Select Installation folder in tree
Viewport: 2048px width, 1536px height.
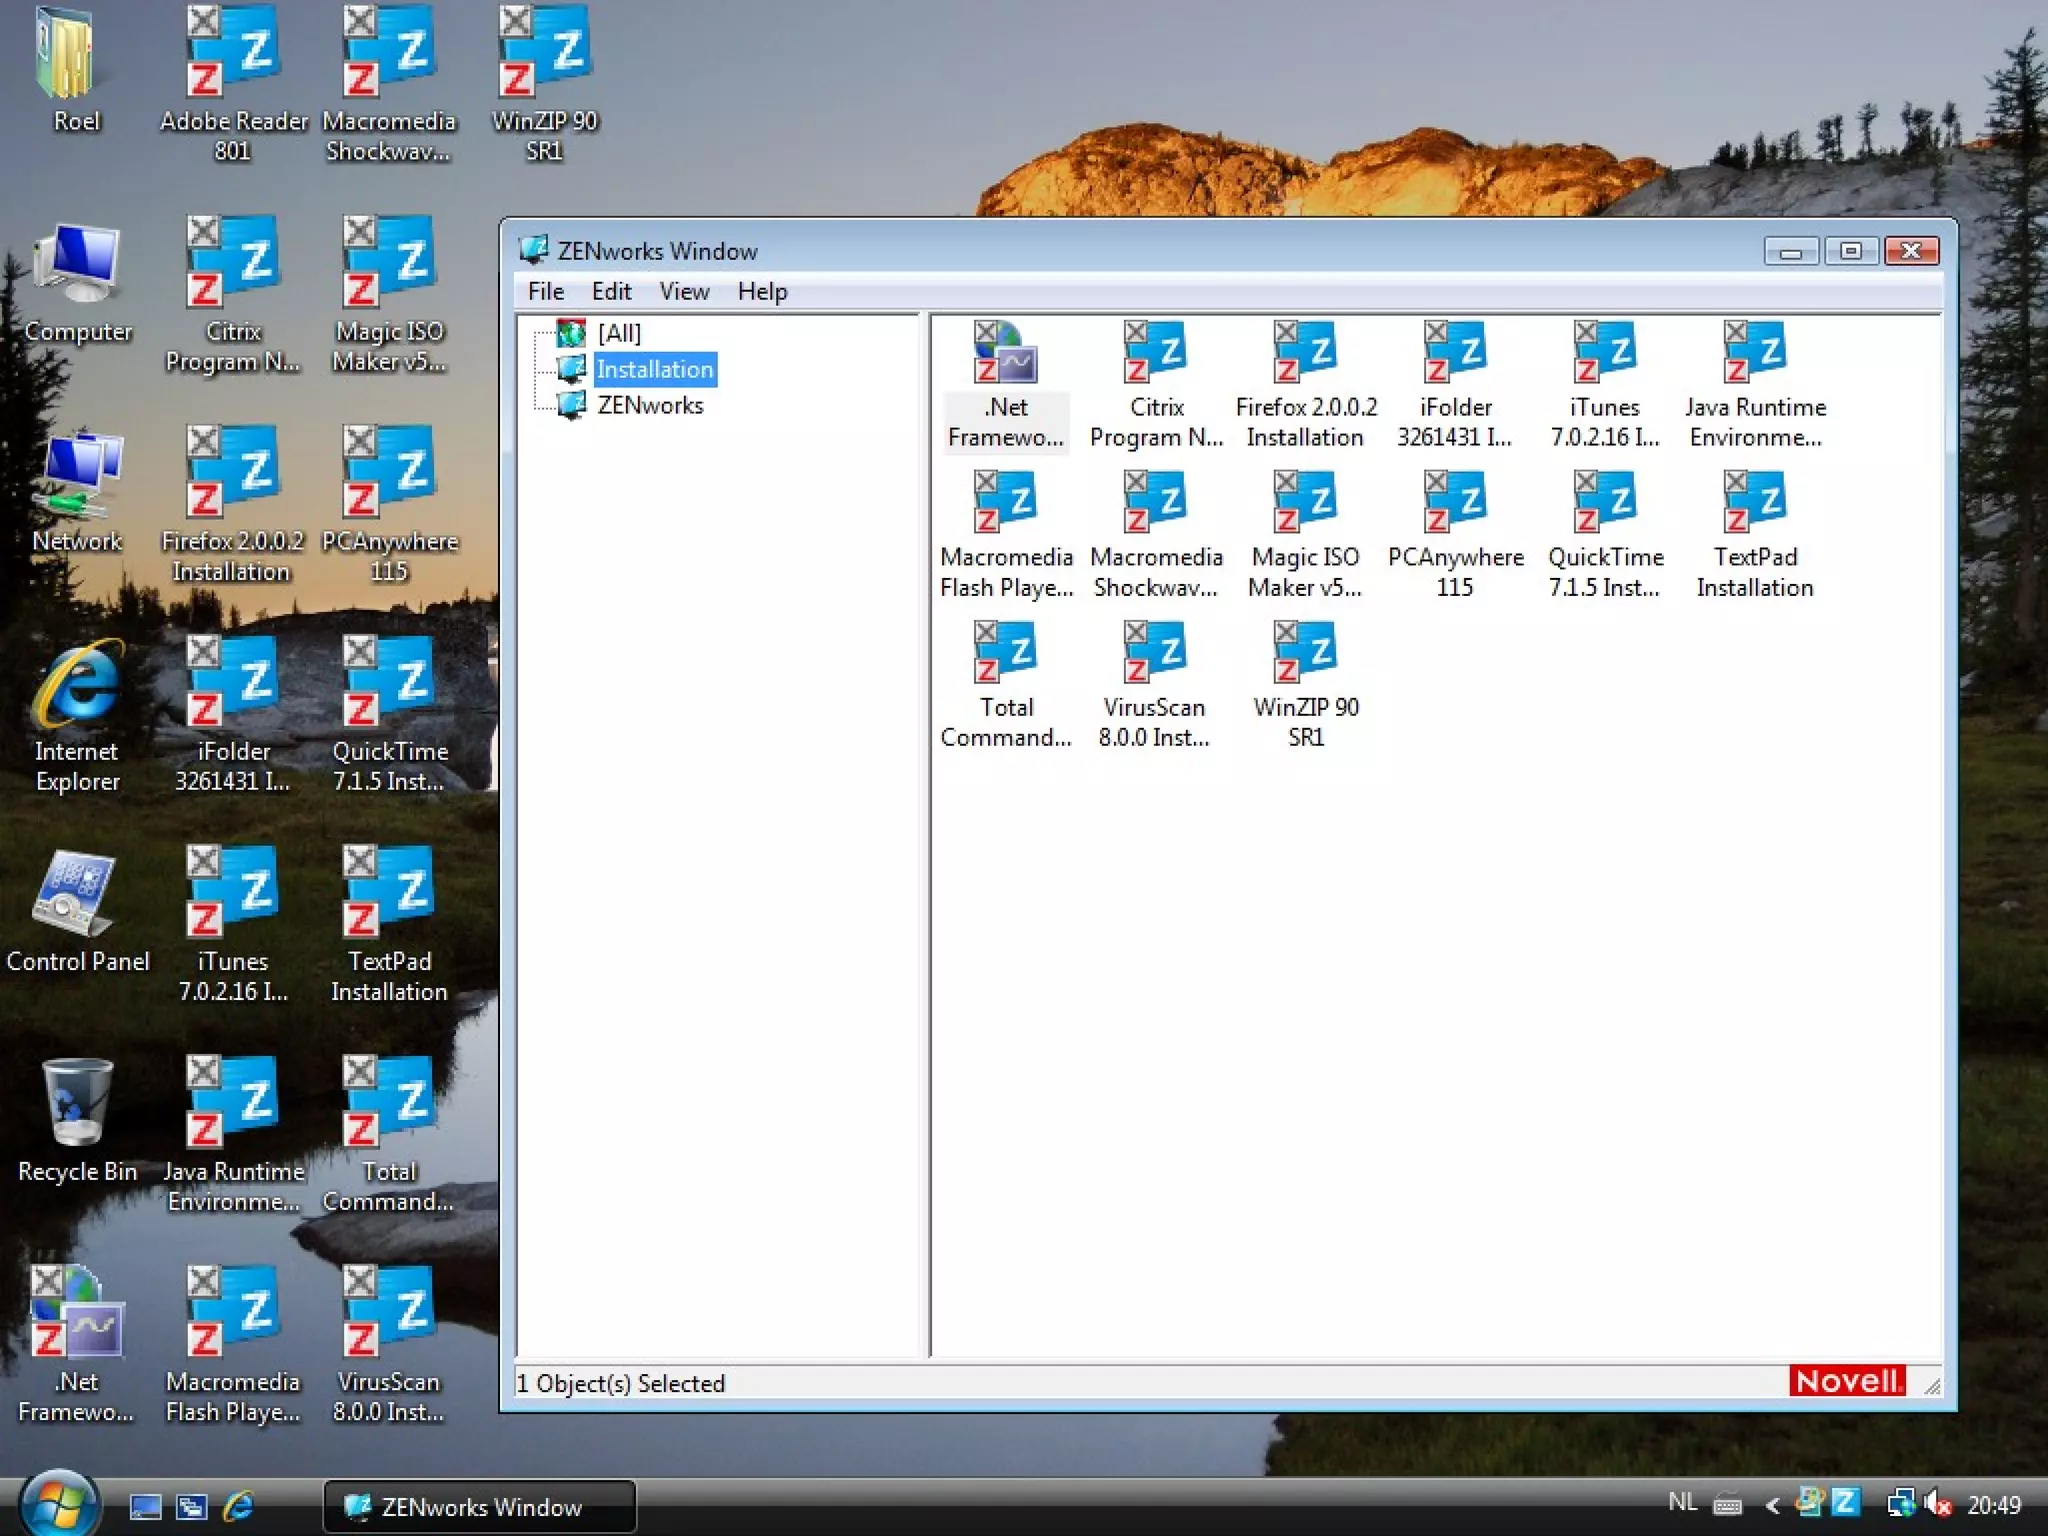[655, 369]
